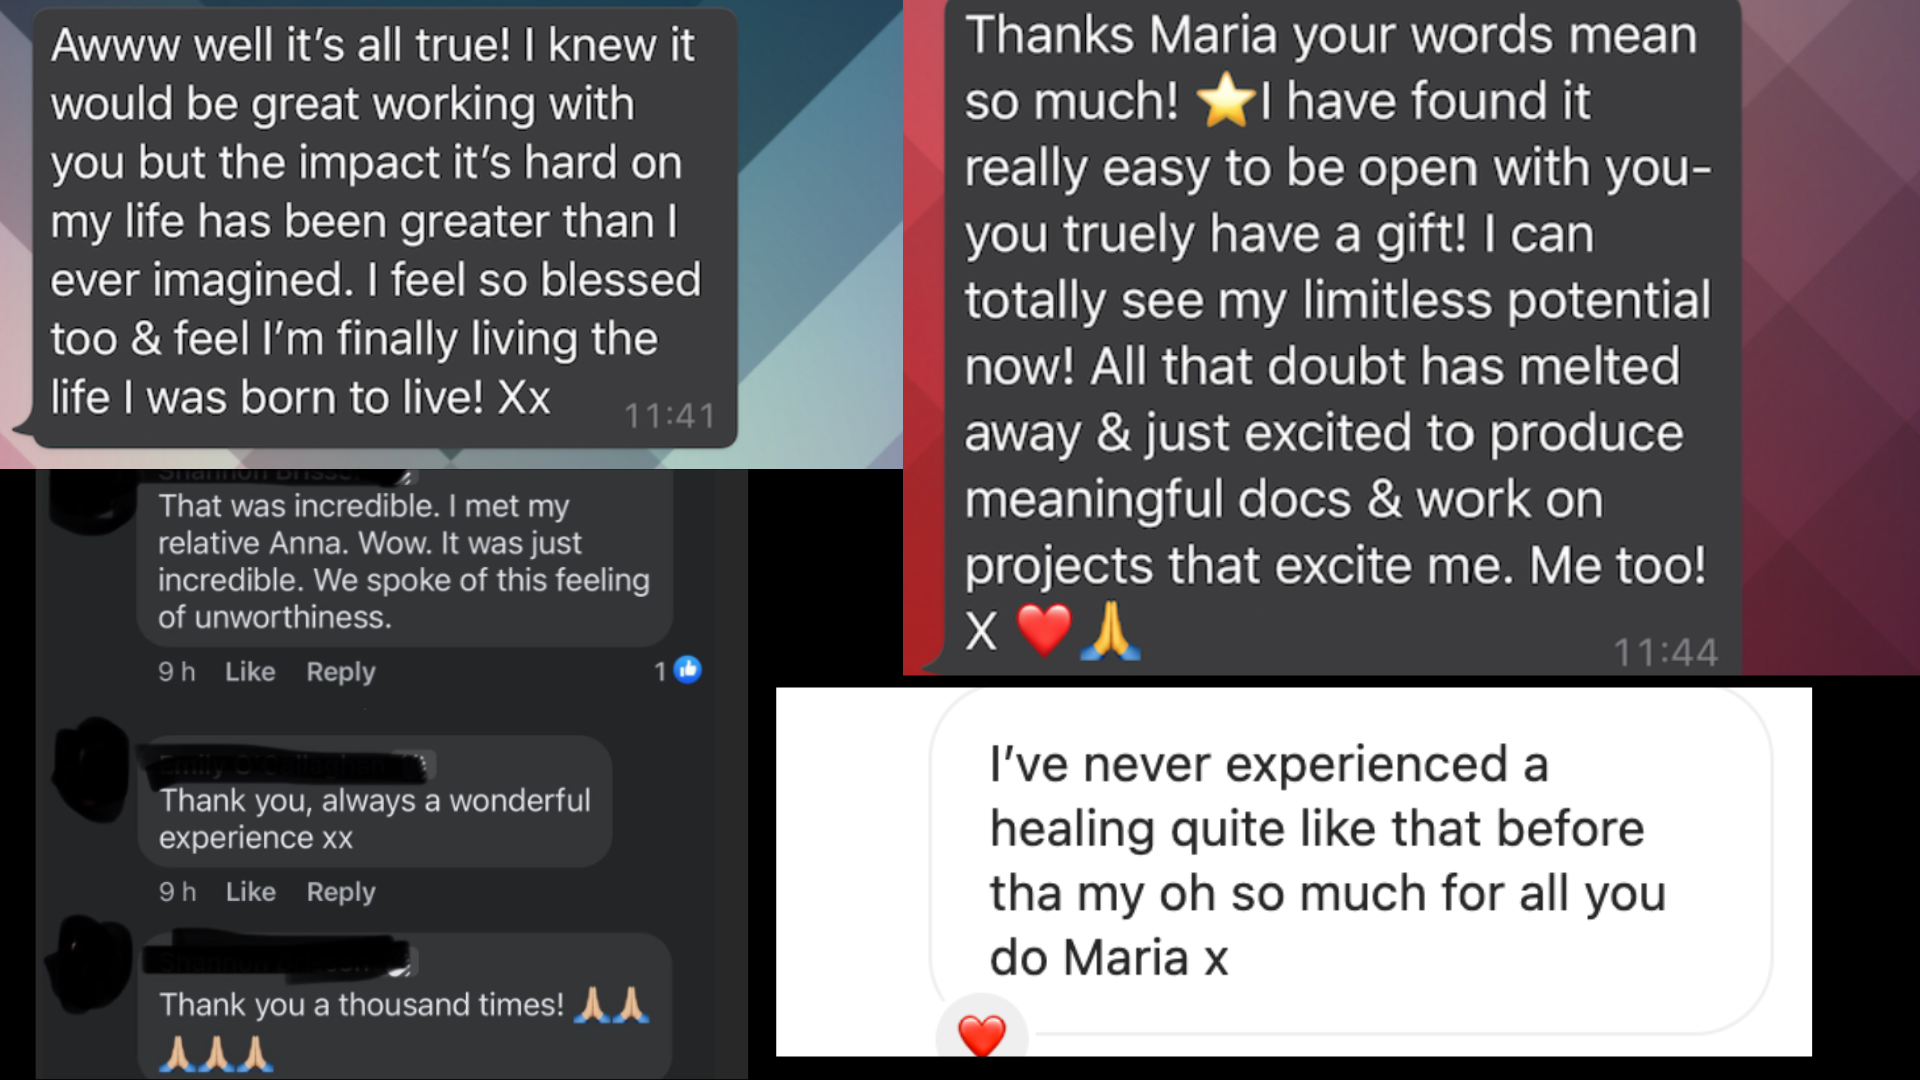
Task: Select the 'Thanks Maria' chat bubble
Action: (x=1340, y=336)
